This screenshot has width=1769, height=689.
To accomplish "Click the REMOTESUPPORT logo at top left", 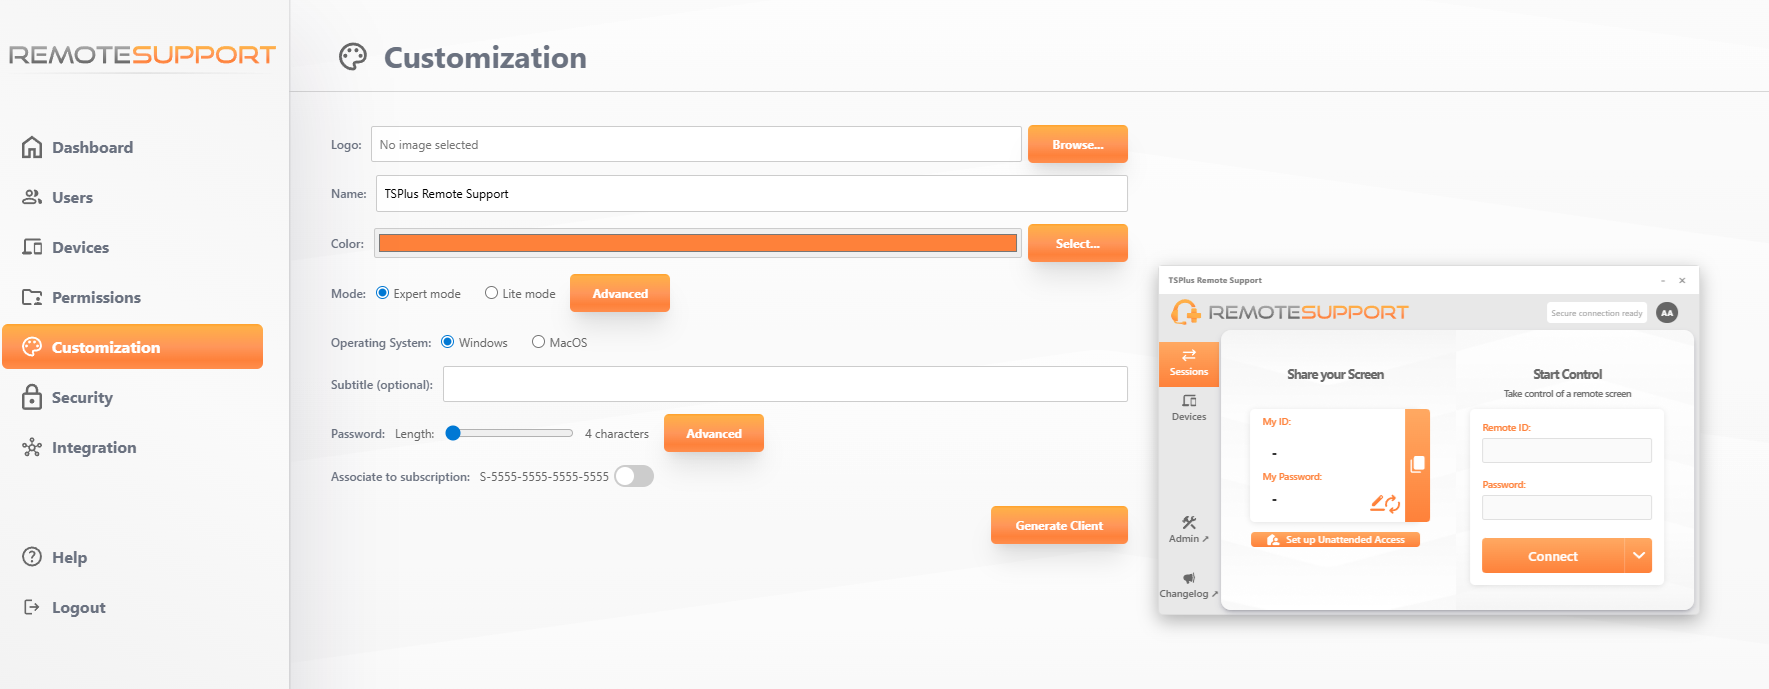I will click(x=142, y=55).
